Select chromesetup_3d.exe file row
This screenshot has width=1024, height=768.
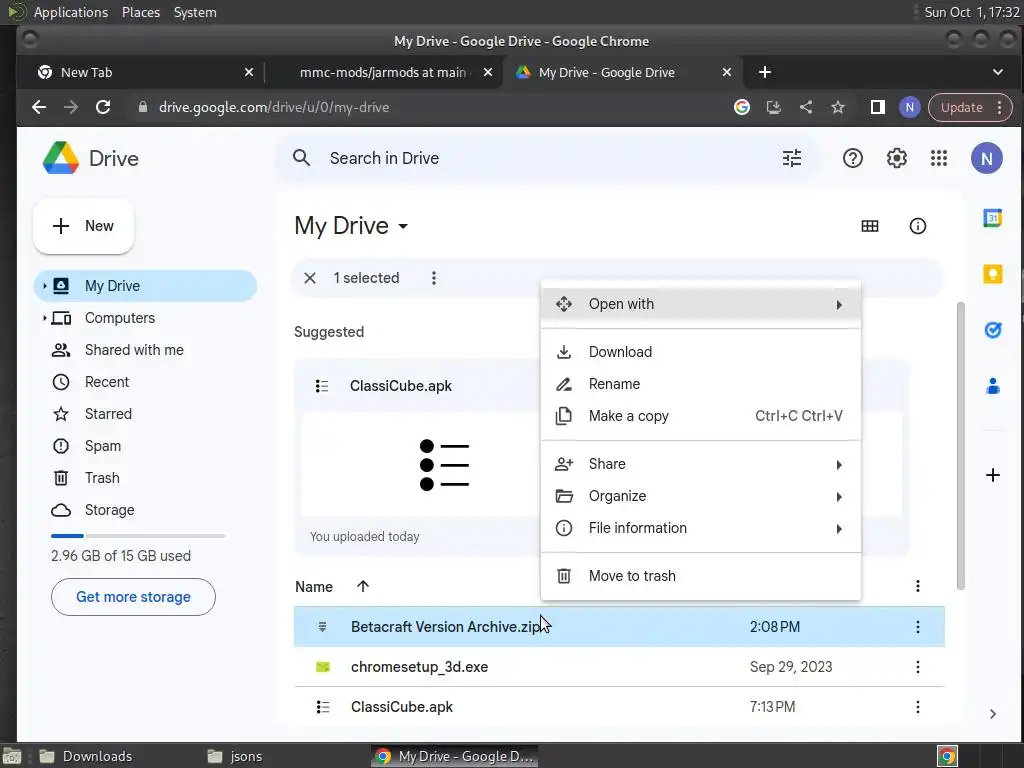click(619, 667)
